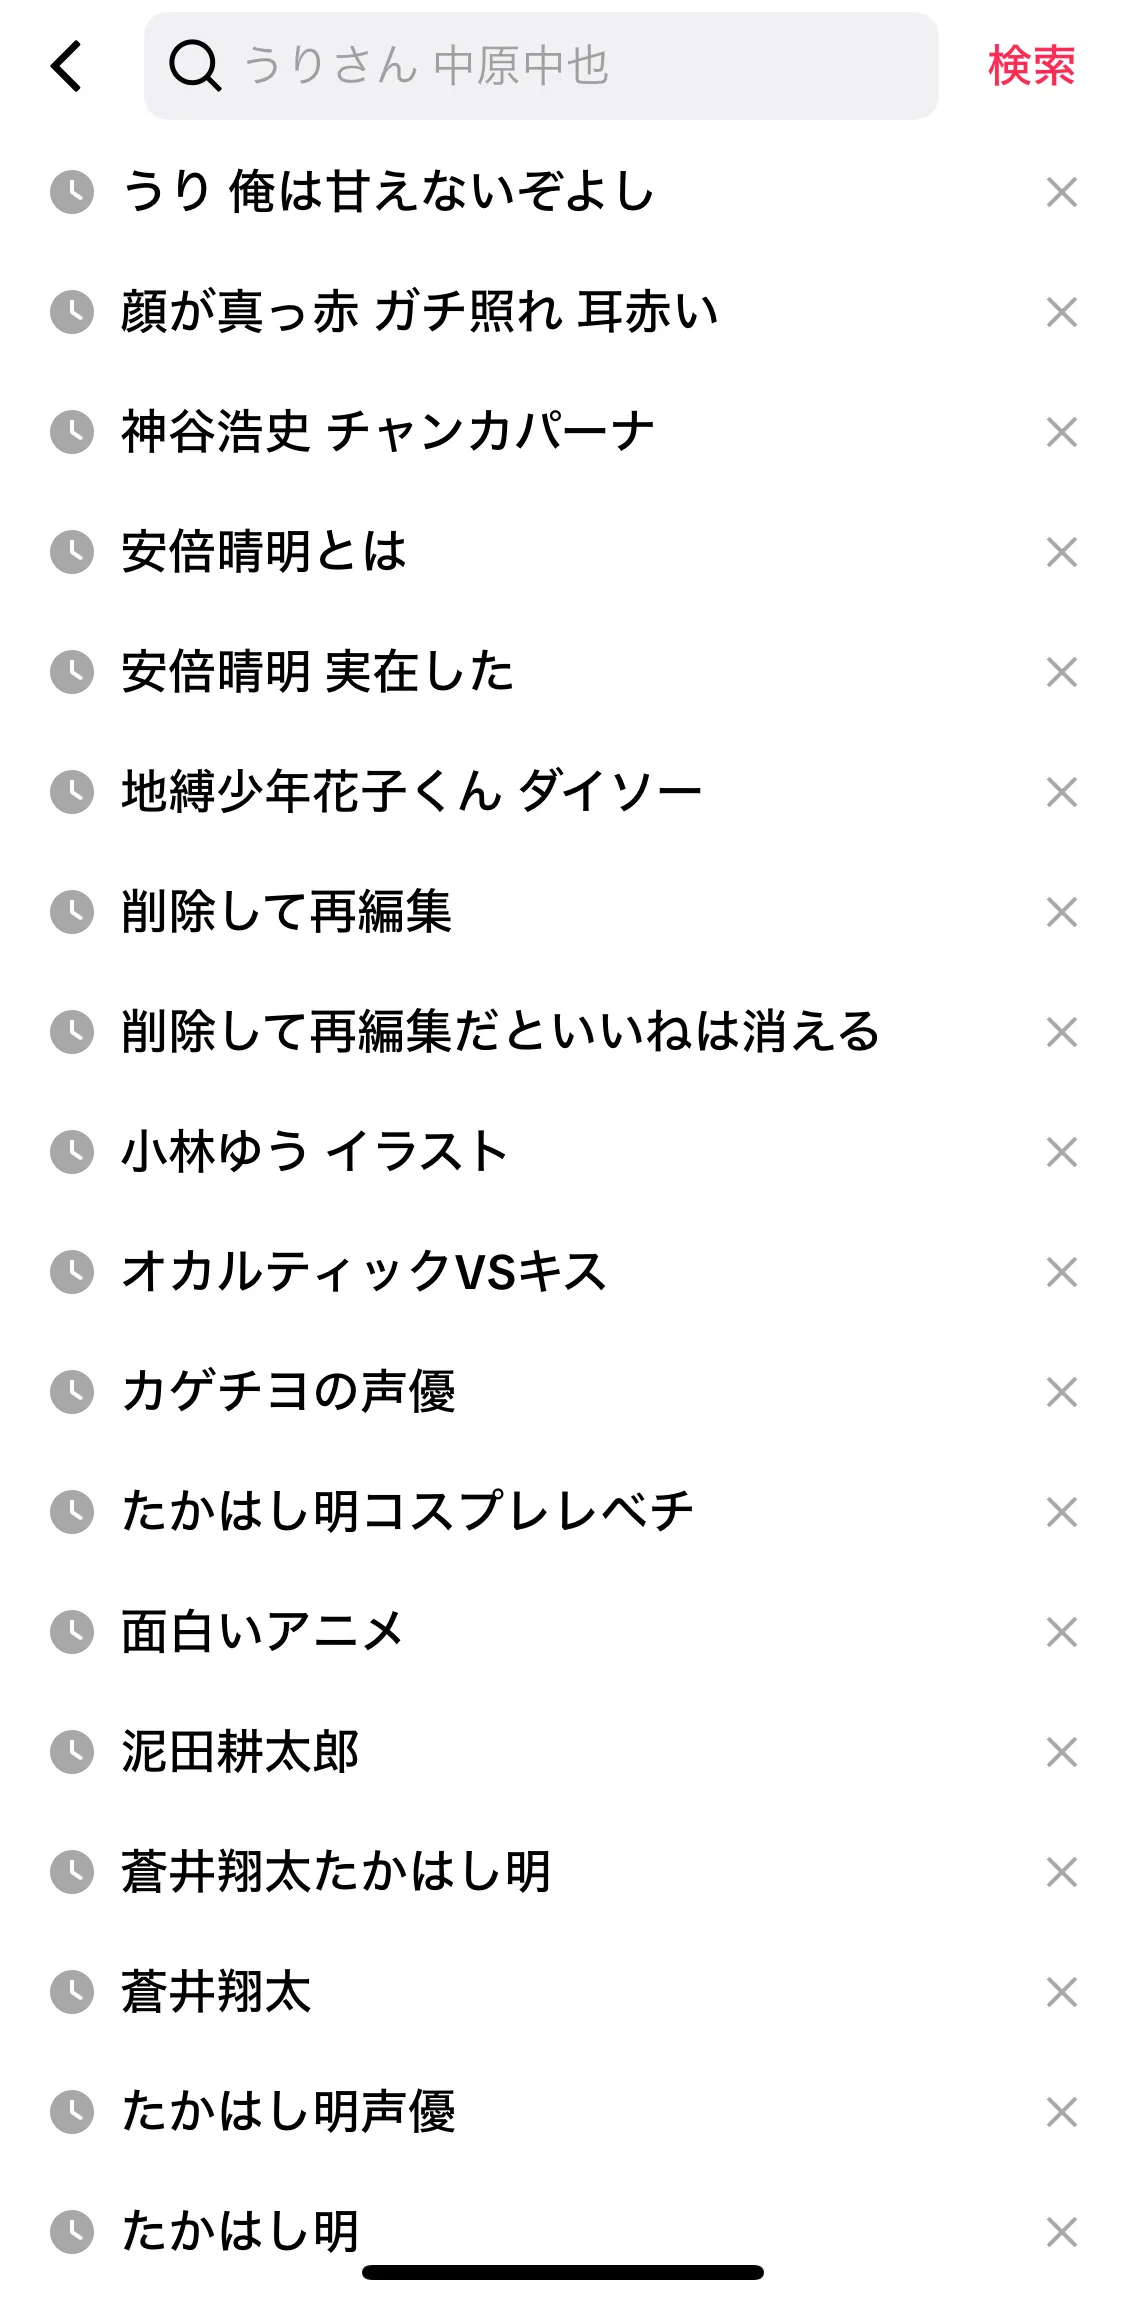Open 地縛少年花子くん ダイソー recent search
This screenshot has width=1125, height=2304.
pyautogui.click(x=411, y=792)
